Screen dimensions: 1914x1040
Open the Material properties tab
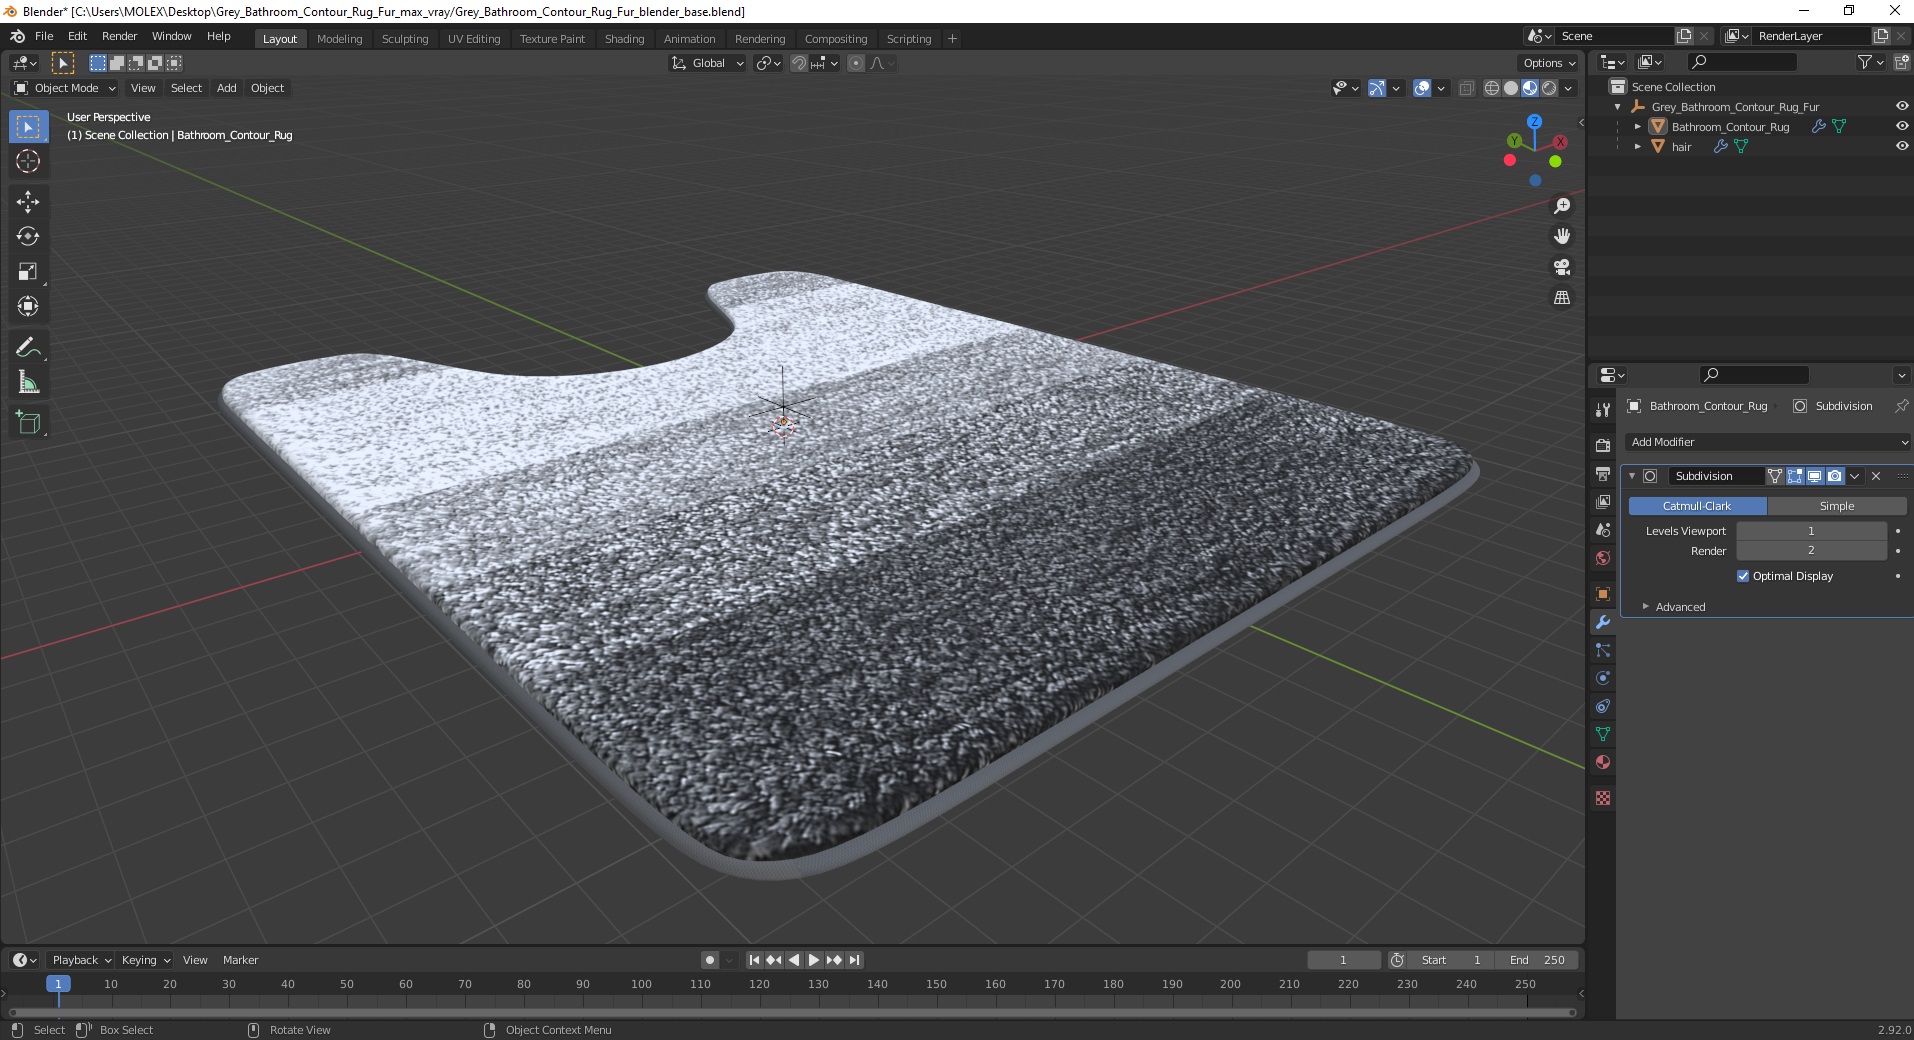[x=1603, y=762]
